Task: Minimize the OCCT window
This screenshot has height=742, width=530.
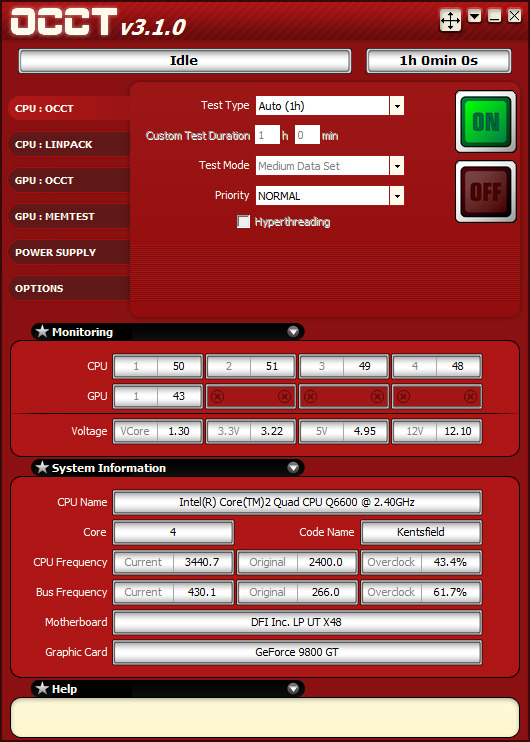Action: click(495, 17)
